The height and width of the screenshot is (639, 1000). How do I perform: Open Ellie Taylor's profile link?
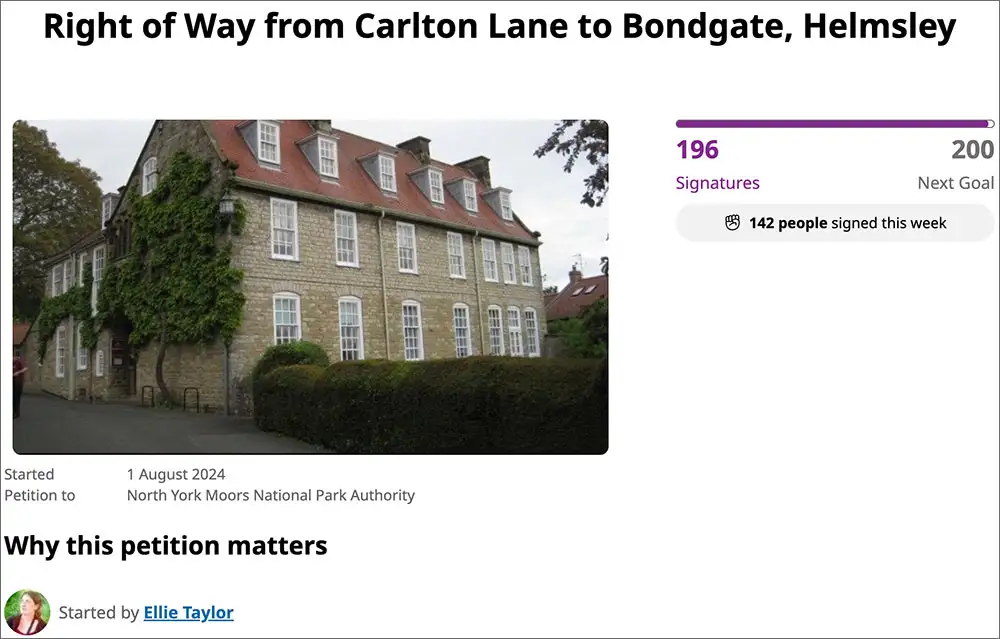(188, 612)
